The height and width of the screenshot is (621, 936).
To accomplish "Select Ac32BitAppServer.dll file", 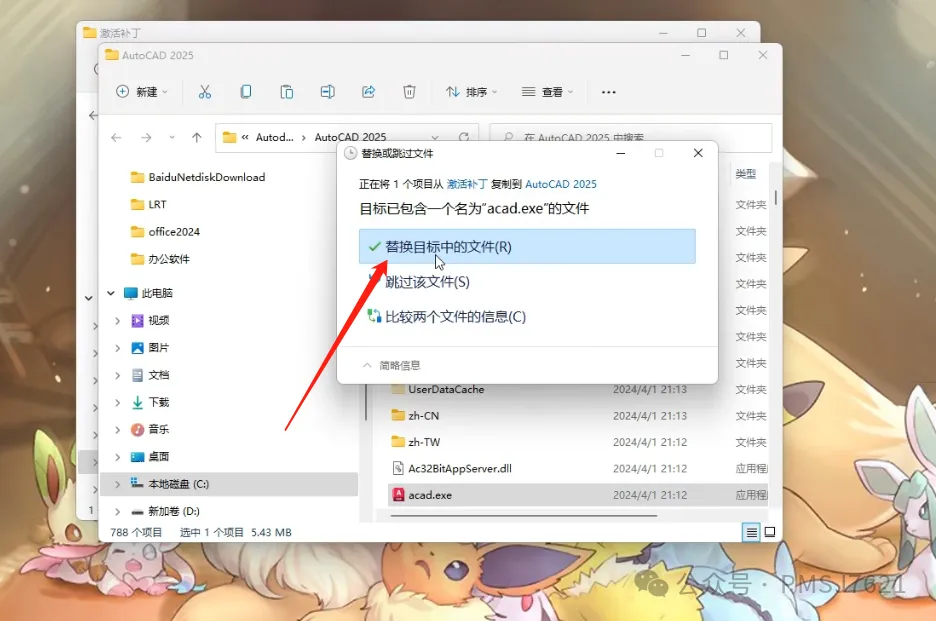I will coord(578,469).
